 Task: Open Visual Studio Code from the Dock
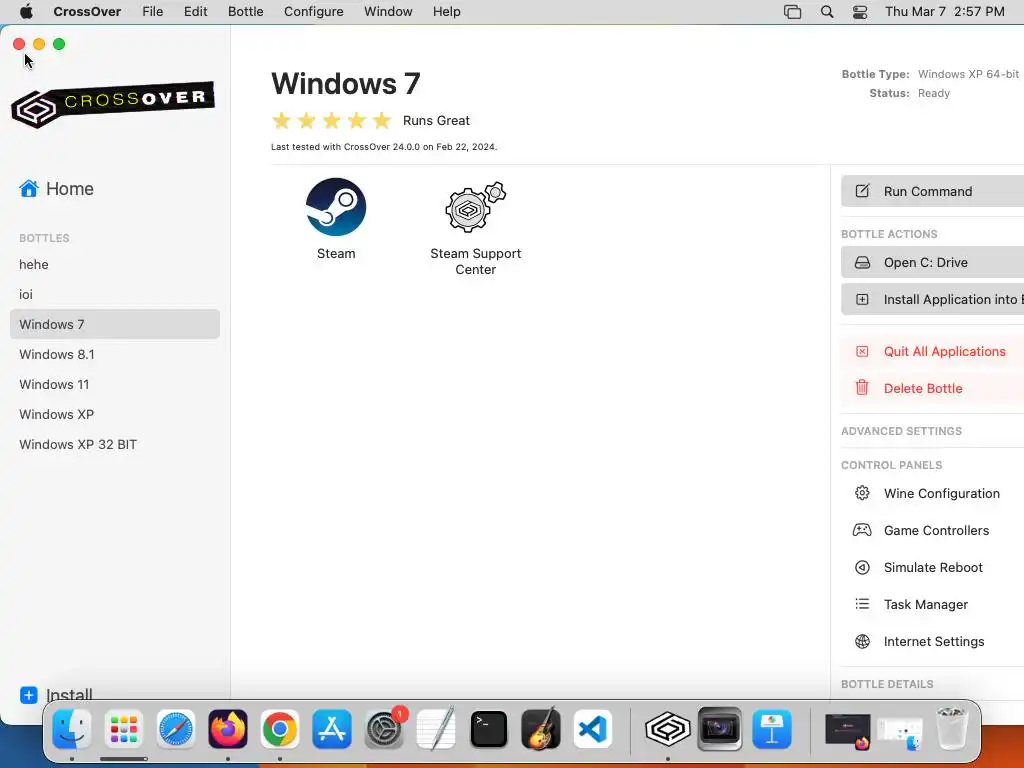[x=593, y=729]
